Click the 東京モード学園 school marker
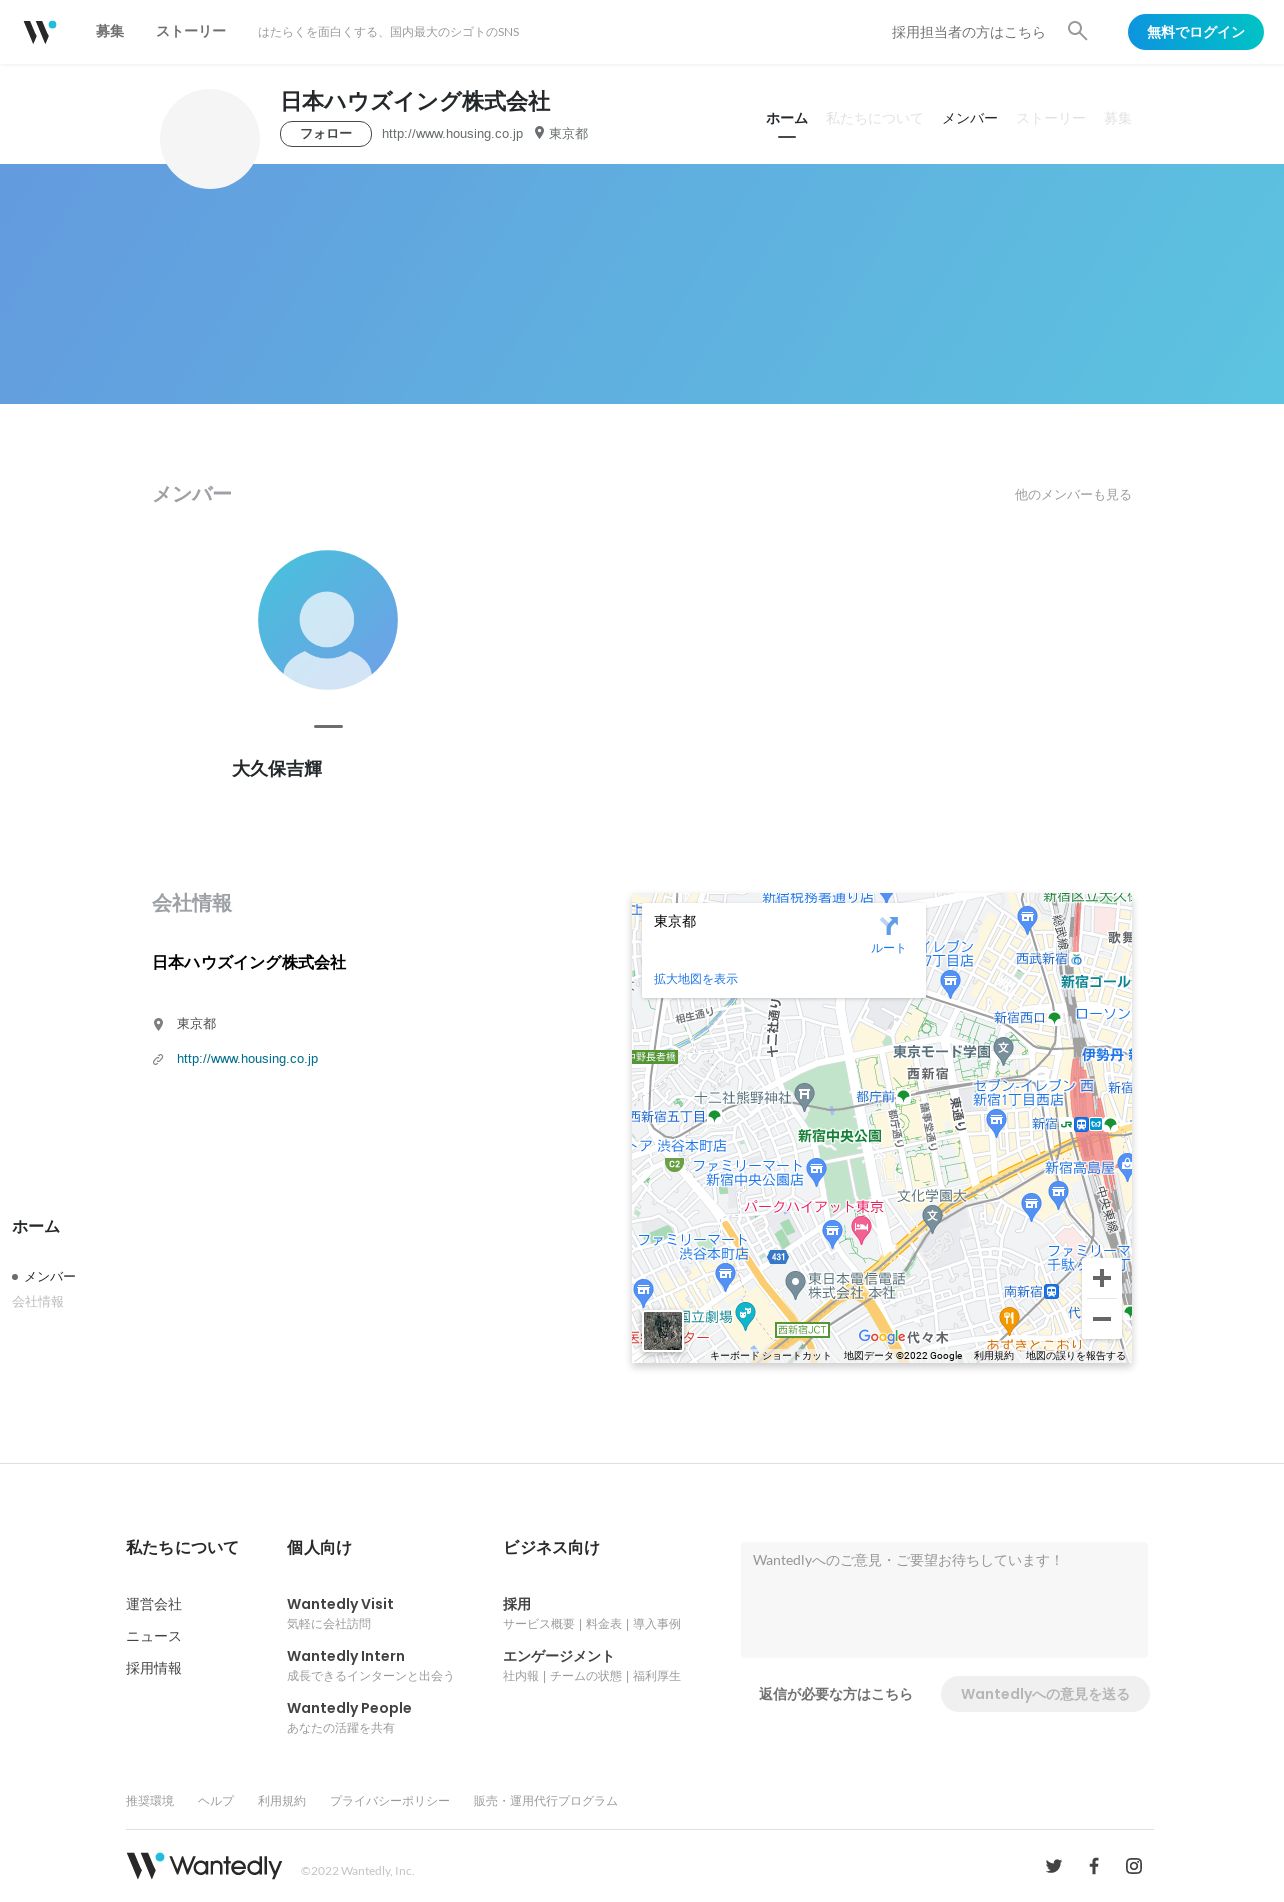Viewport: 1284px width, 1902px height. pyautogui.click(x=1004, y=1050)
